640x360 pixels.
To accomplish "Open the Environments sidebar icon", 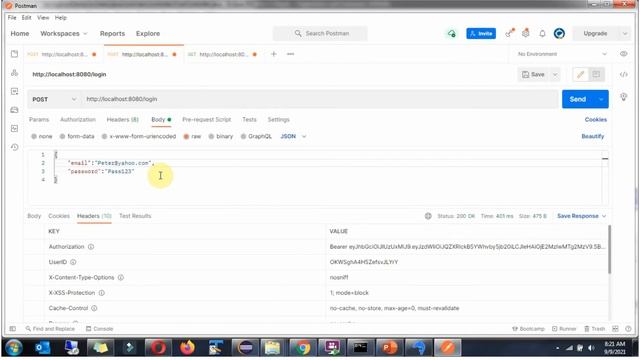I will [14, 91].
